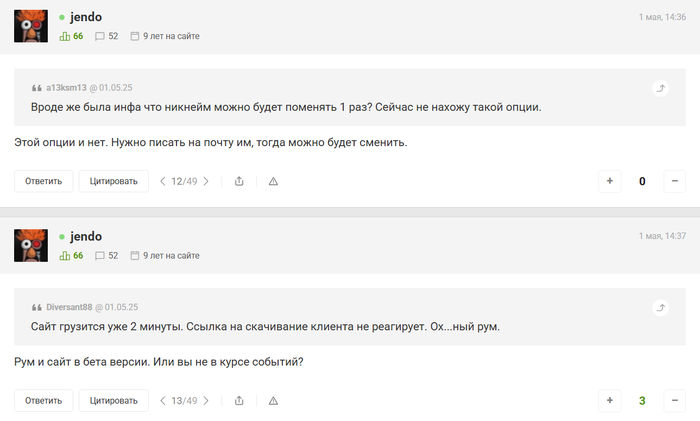Click Ответить on the second post
The image size is (700, 421).
(x=43, y=401)
